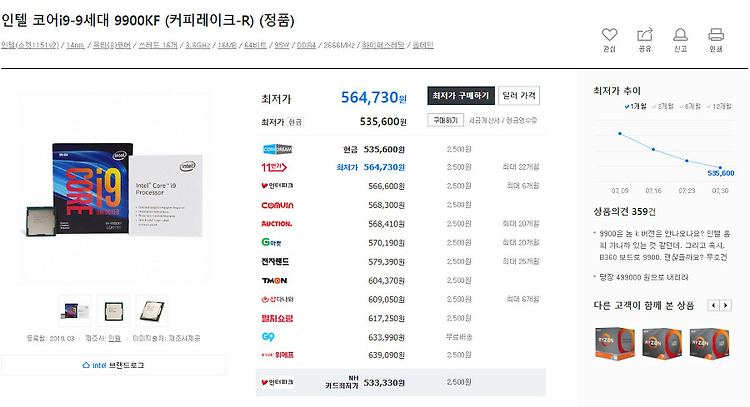Screen dimensions: 750x407
Task: Open the 당장 499000 원으로 내려라 comment
Action: pos(644,277)
